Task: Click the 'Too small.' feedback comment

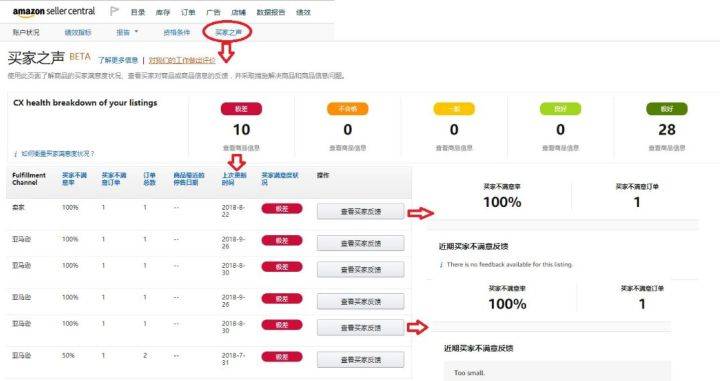Action: click(469, 373)
